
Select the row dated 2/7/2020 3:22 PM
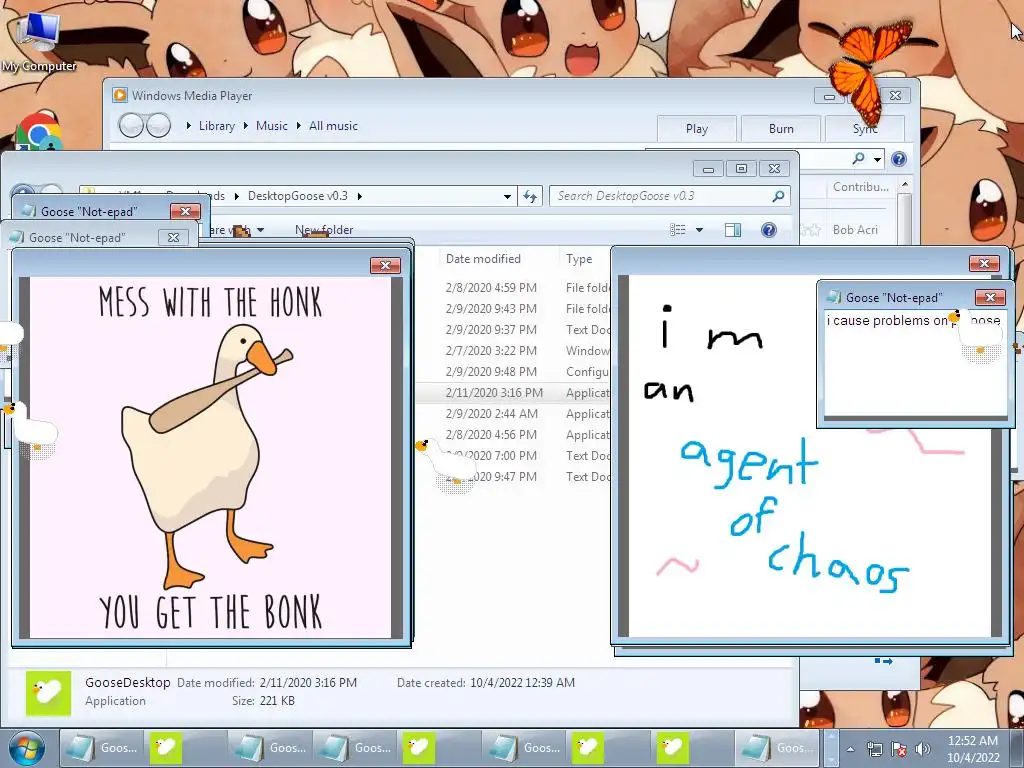tap(513, 350)
